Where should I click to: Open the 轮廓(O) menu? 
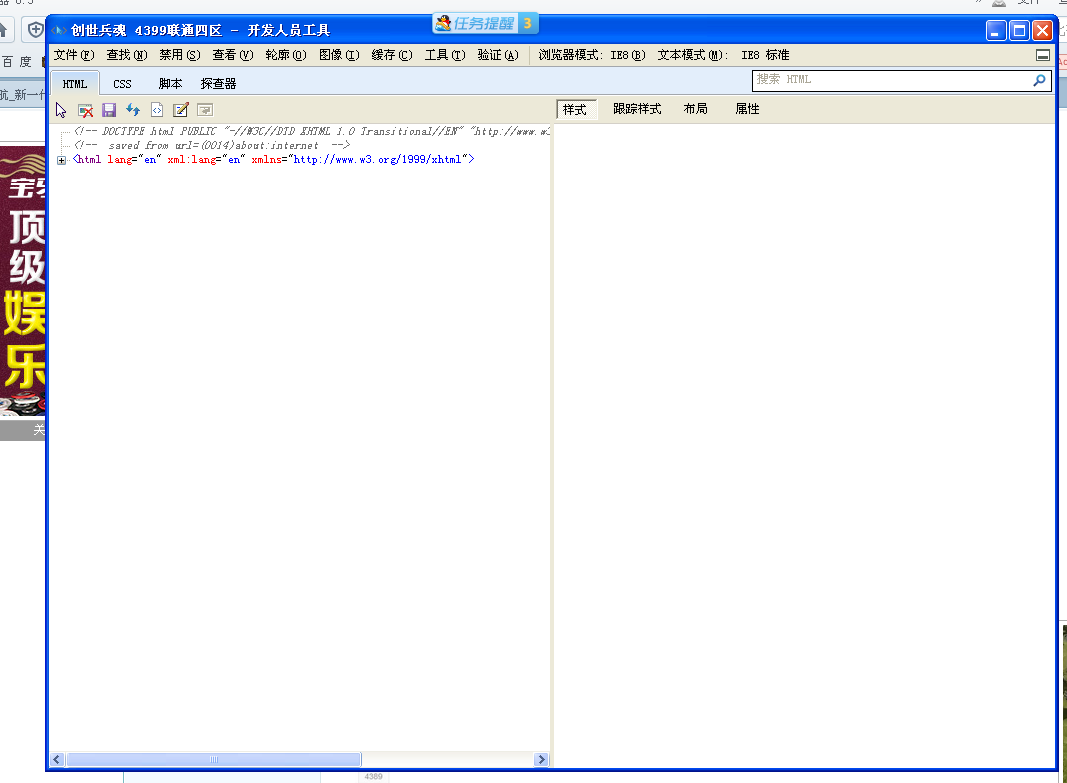(x=286, y=55)
